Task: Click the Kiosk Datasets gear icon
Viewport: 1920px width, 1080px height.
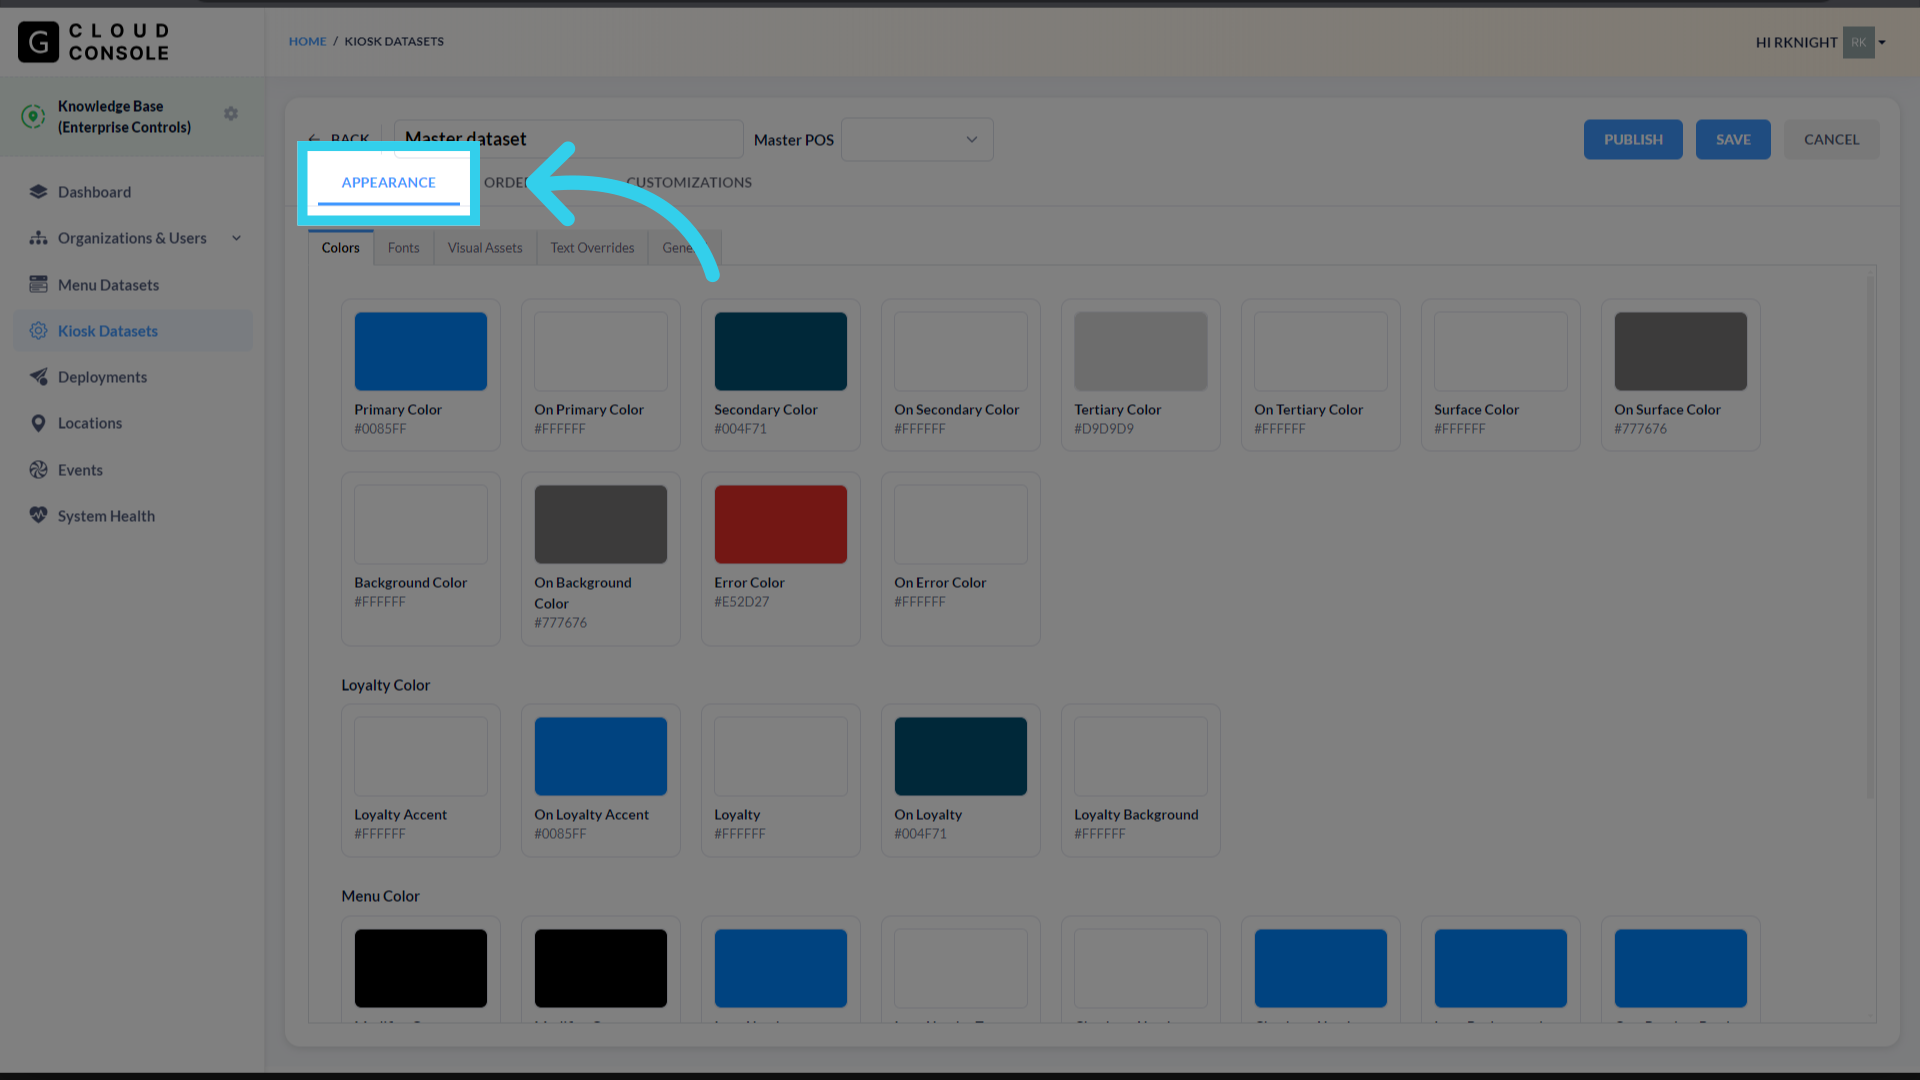Action: 38,331
